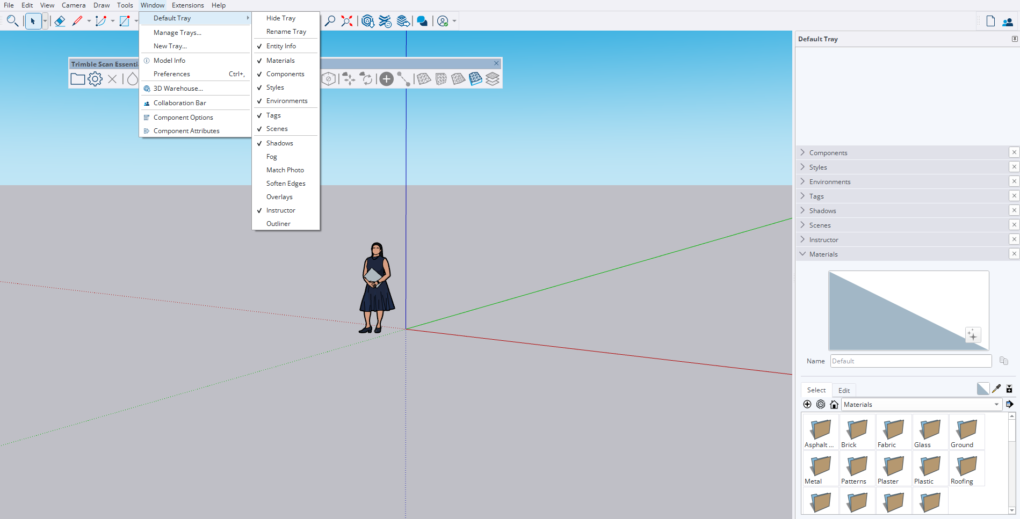This screenshot has height=519, width=1020.
Task: Open the Brick materials folder
Action: [856, 432]
